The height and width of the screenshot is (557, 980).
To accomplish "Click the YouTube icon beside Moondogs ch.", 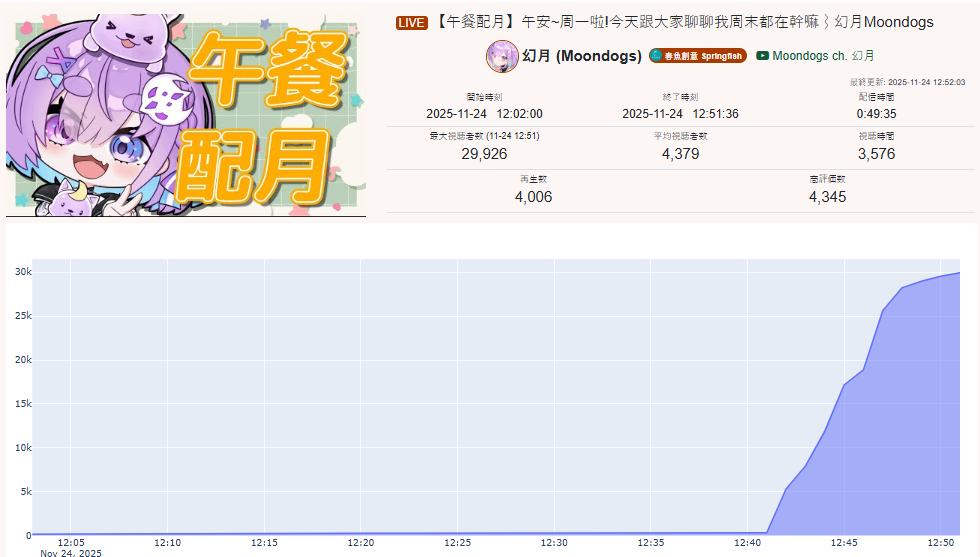I will point(763,57).
